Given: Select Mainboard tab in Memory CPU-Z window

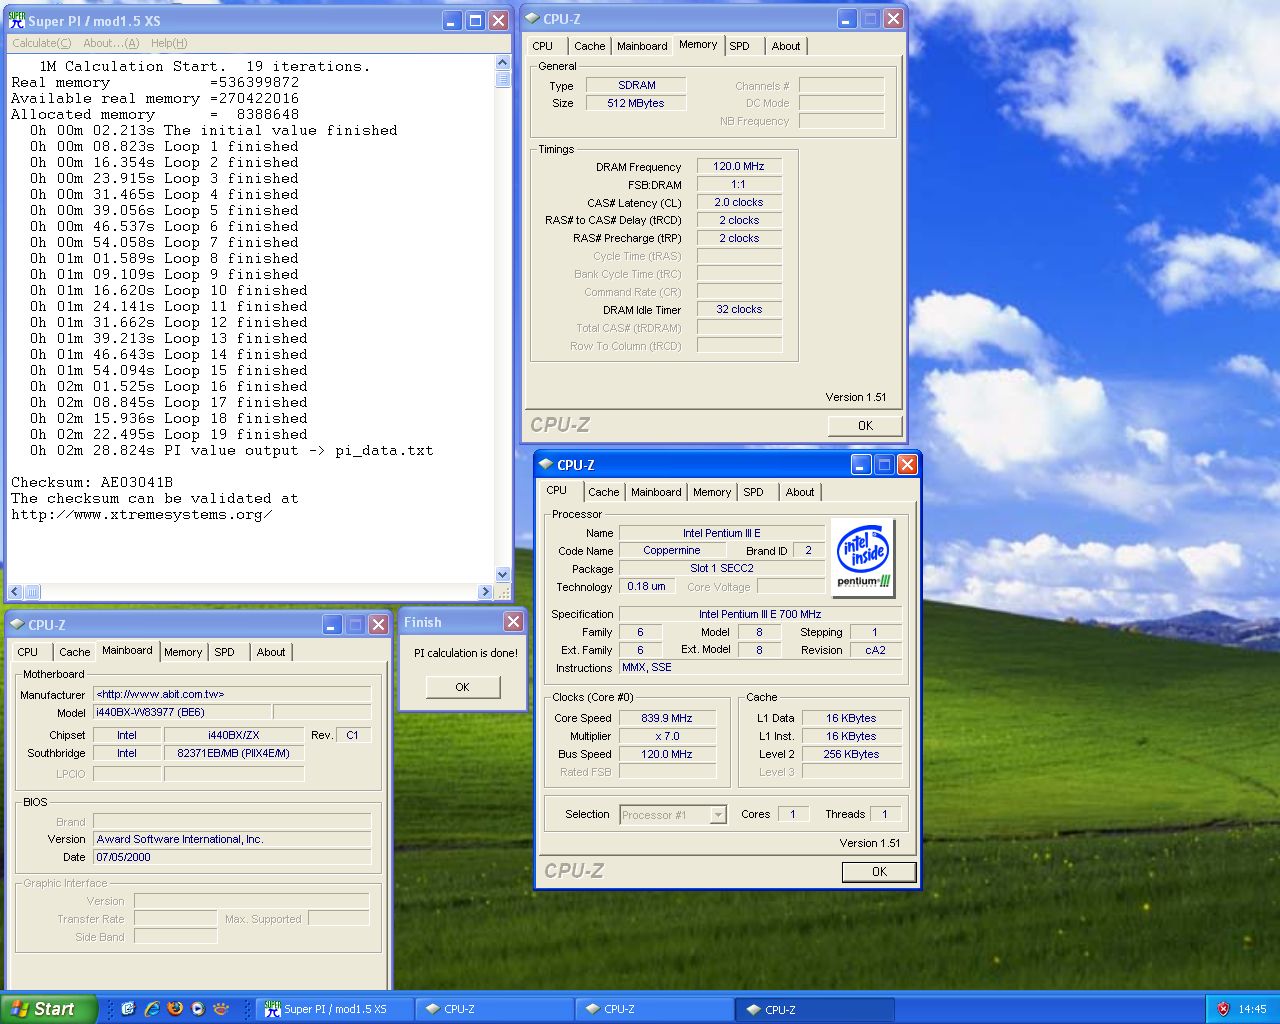Looking at the screenshot, I should tap(642, 46).
